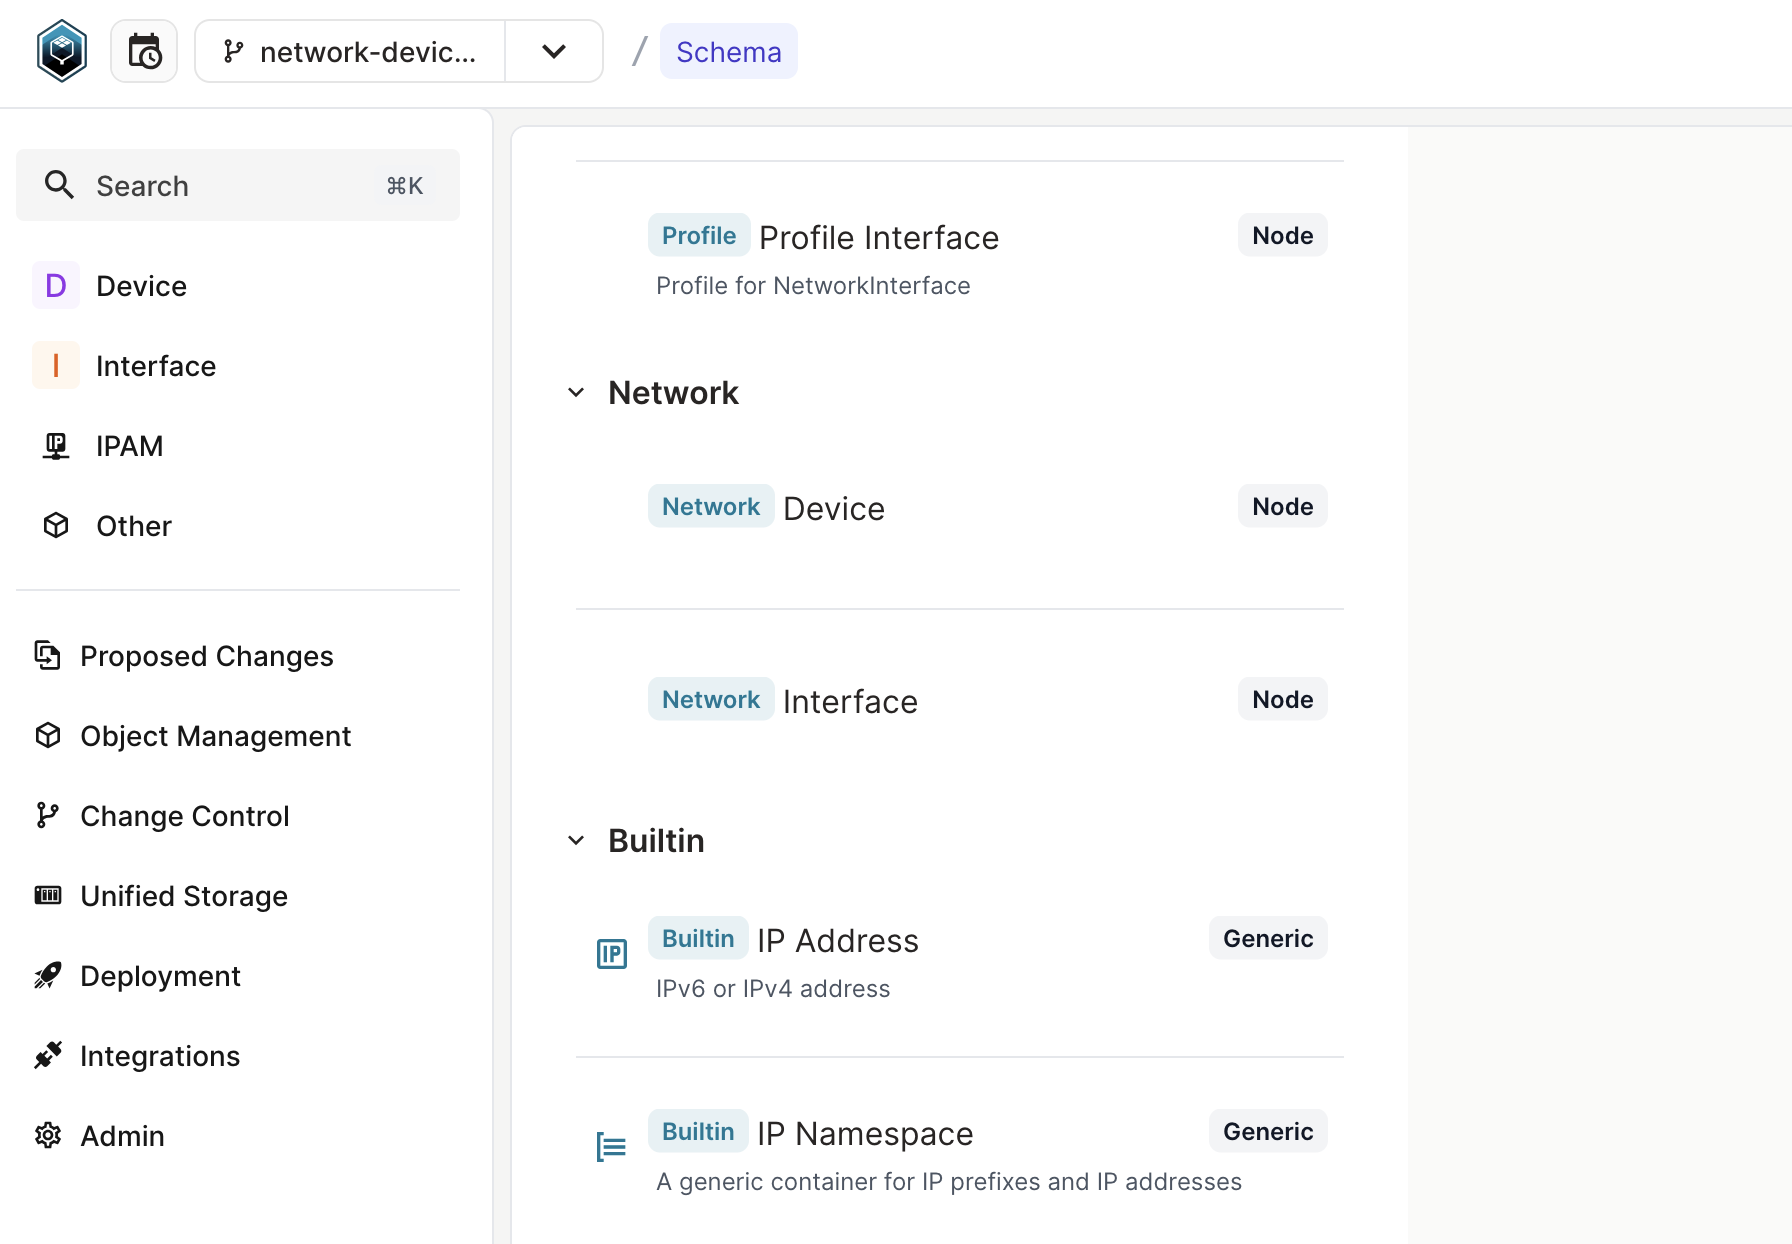Open the time travel calendar icon
Screen dimensions: 1792x1244
point(143,50)
